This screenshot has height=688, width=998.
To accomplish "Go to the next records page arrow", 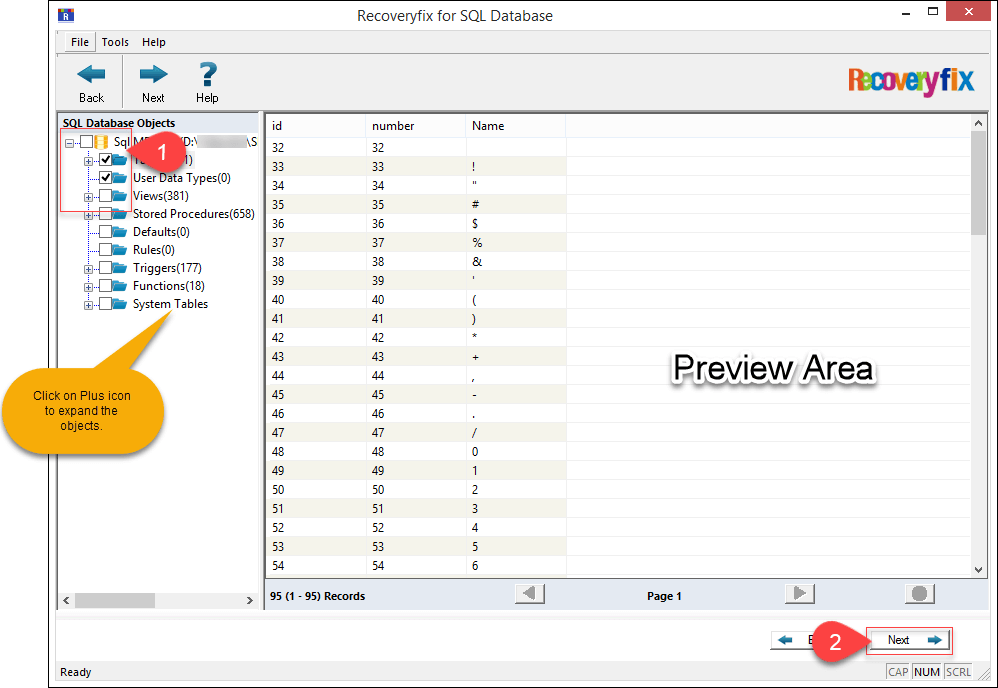I will 800,594.
